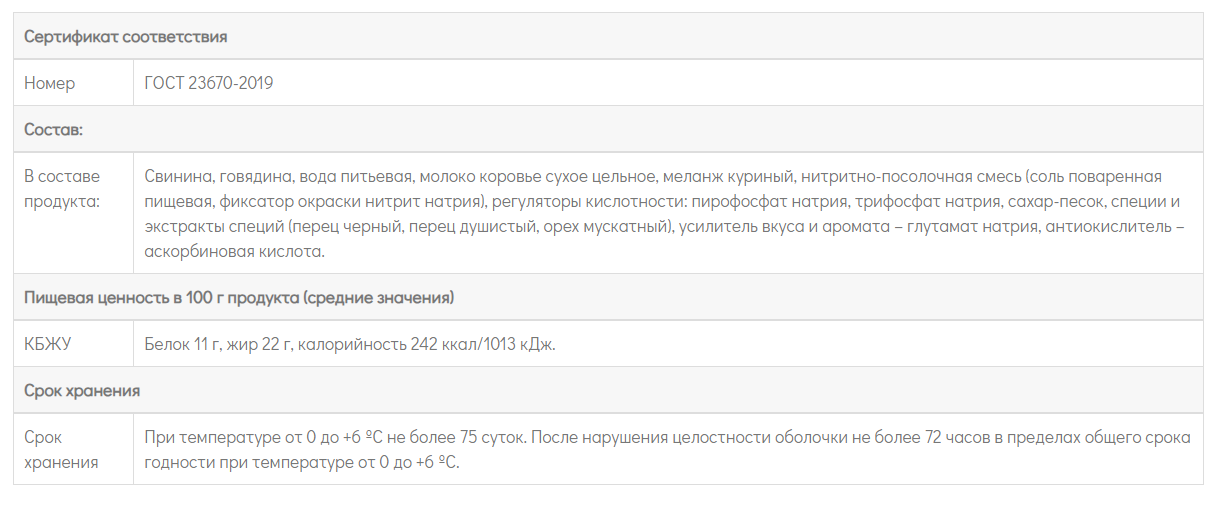Viewport: 1213px width, 505px height.
Task: Click "75 суток" in the storage text
Action: (x=494, y=437)
